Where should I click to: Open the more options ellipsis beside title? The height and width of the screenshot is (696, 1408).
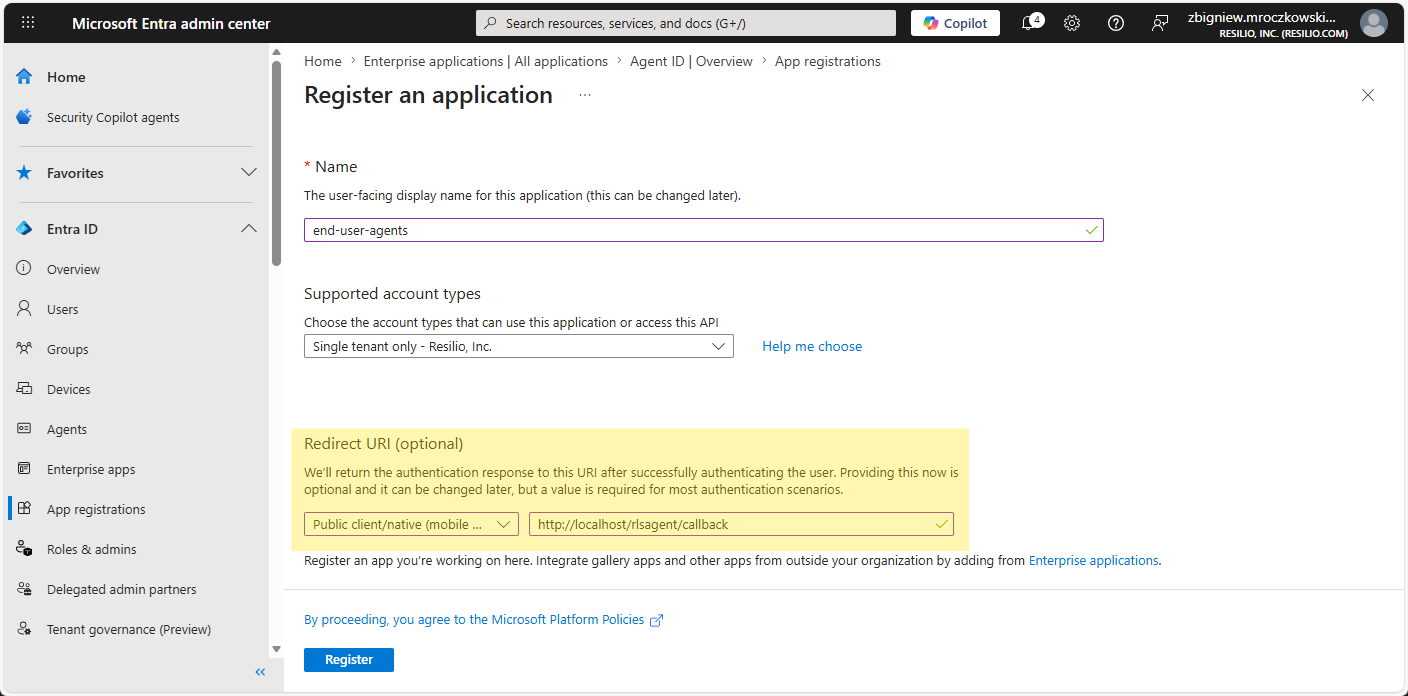tap(585, 95)
